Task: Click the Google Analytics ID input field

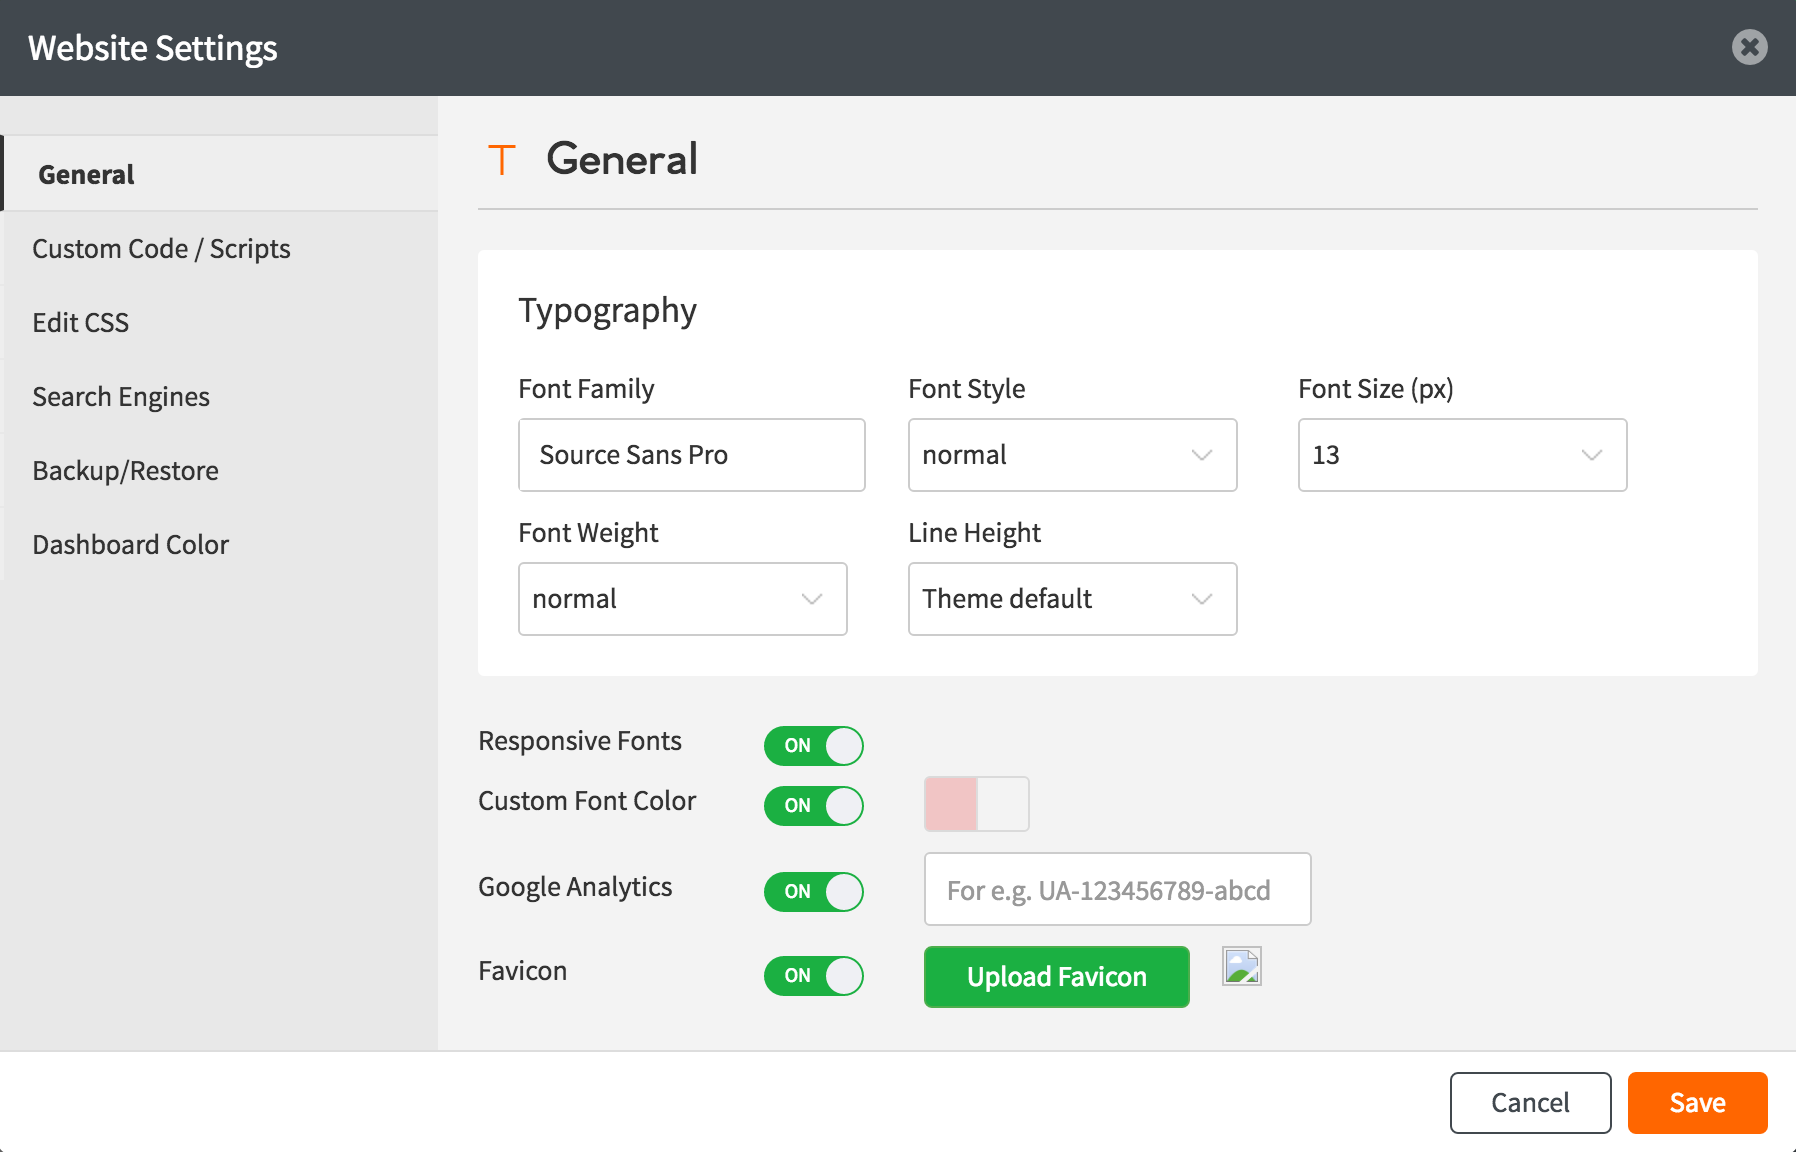Action: 1117,889
